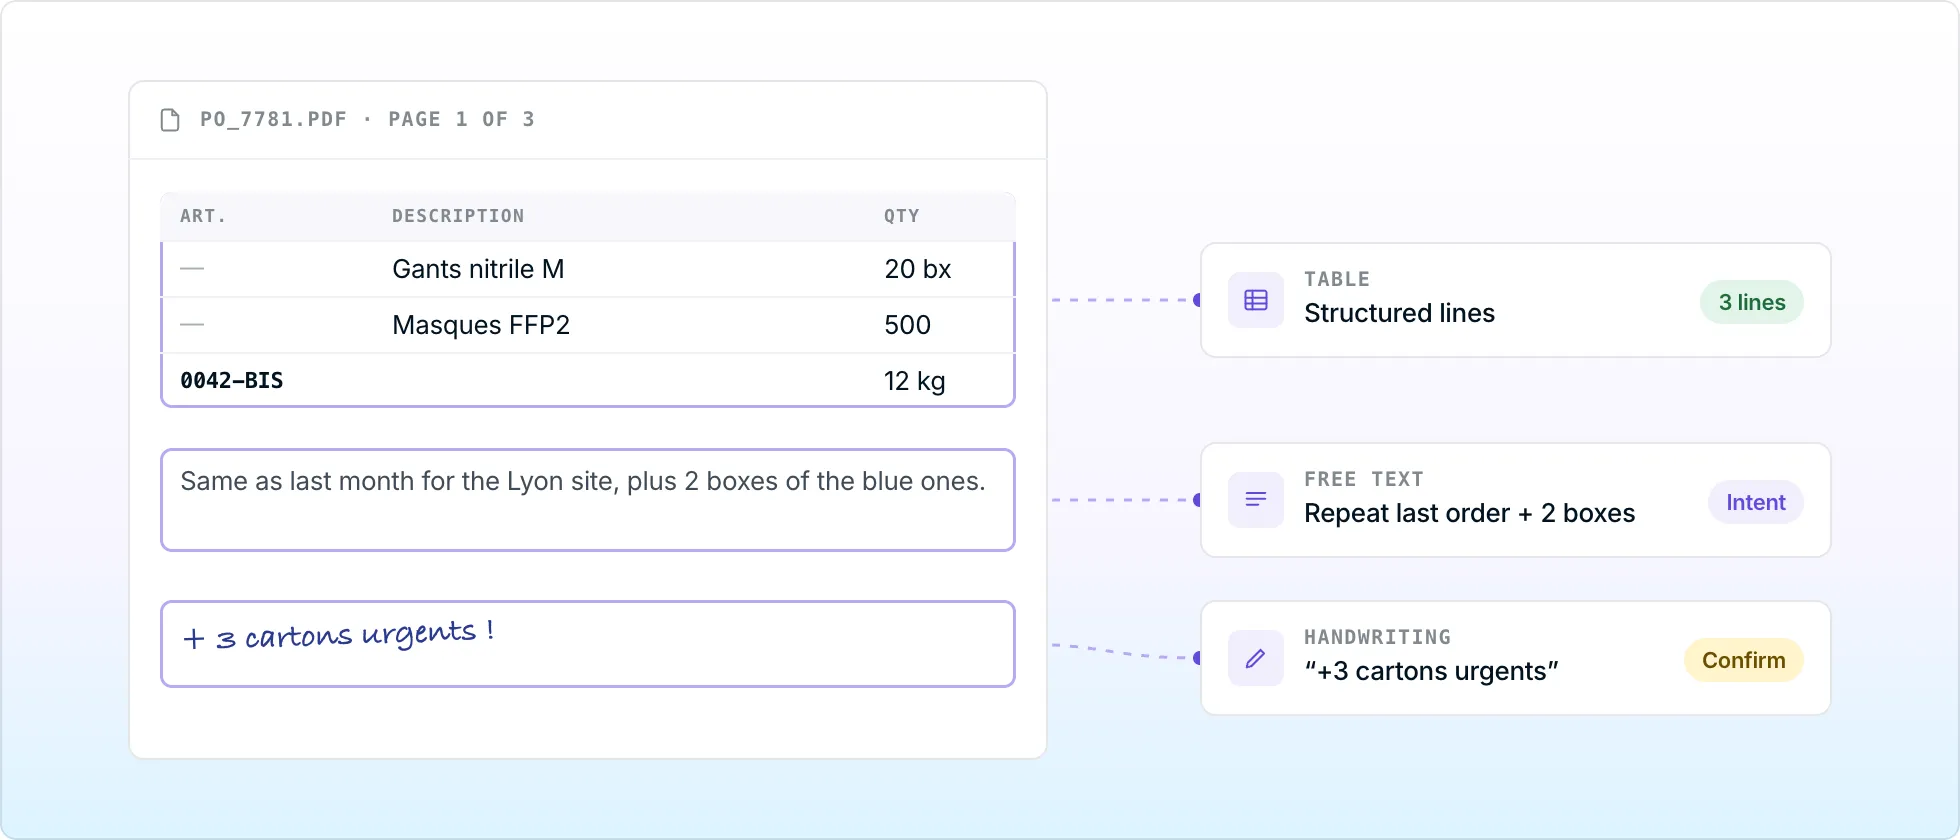Click the 'Same as last month' text box
Image resolution: width=1960 pixels, height=840 pixels.
pos(588,500)
